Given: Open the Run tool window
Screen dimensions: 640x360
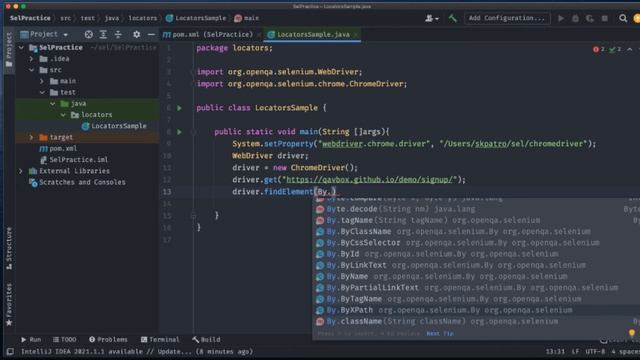Looking at the screenshot, I should [31, 340].
